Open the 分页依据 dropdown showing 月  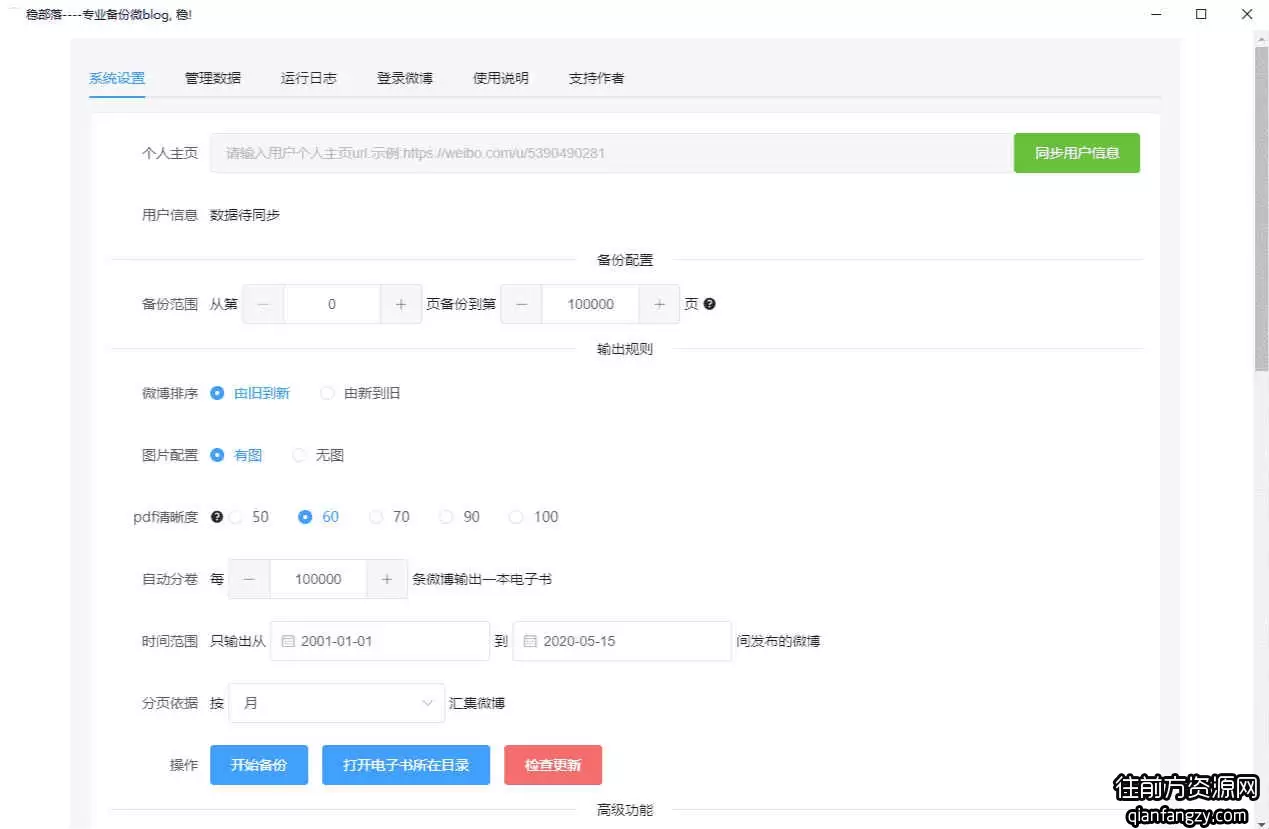coord(337,703)
